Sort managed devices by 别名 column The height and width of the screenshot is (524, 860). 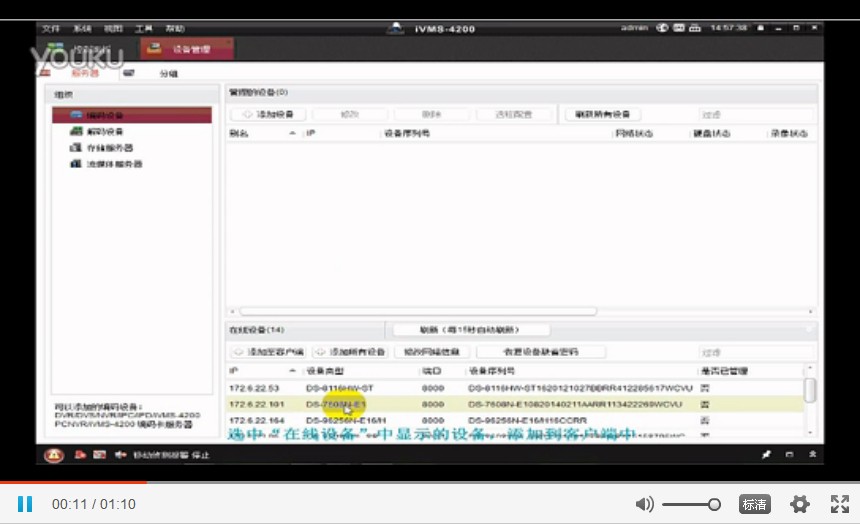[239, 133]
